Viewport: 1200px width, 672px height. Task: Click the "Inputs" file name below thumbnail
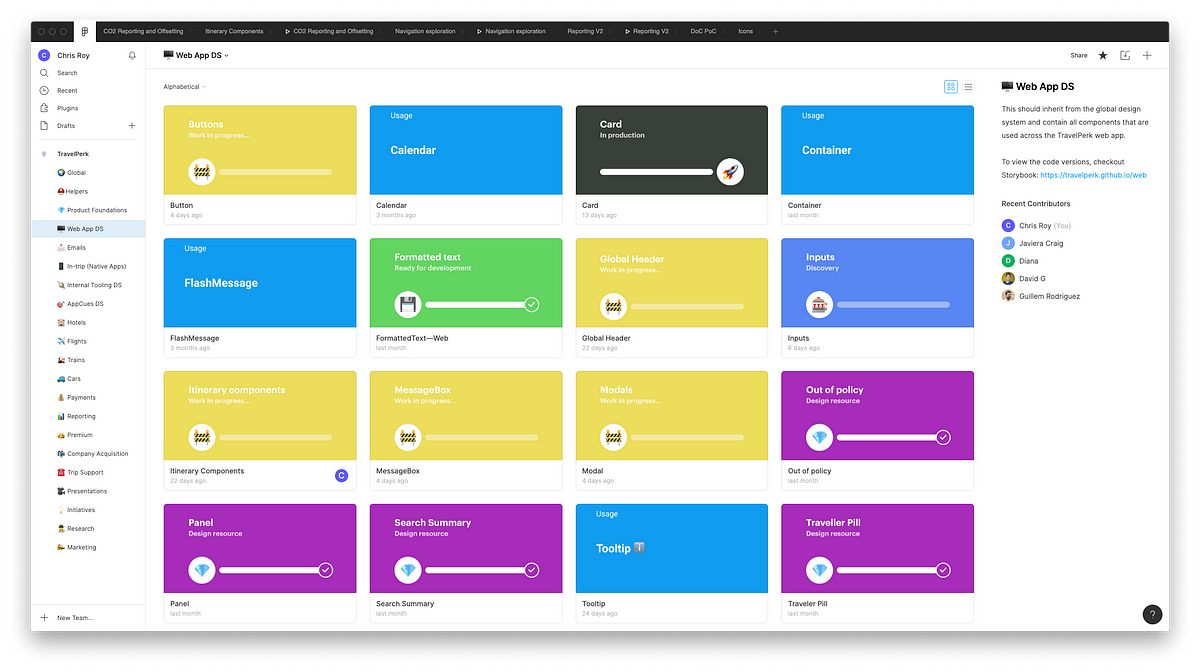click(x=799, y=338)
